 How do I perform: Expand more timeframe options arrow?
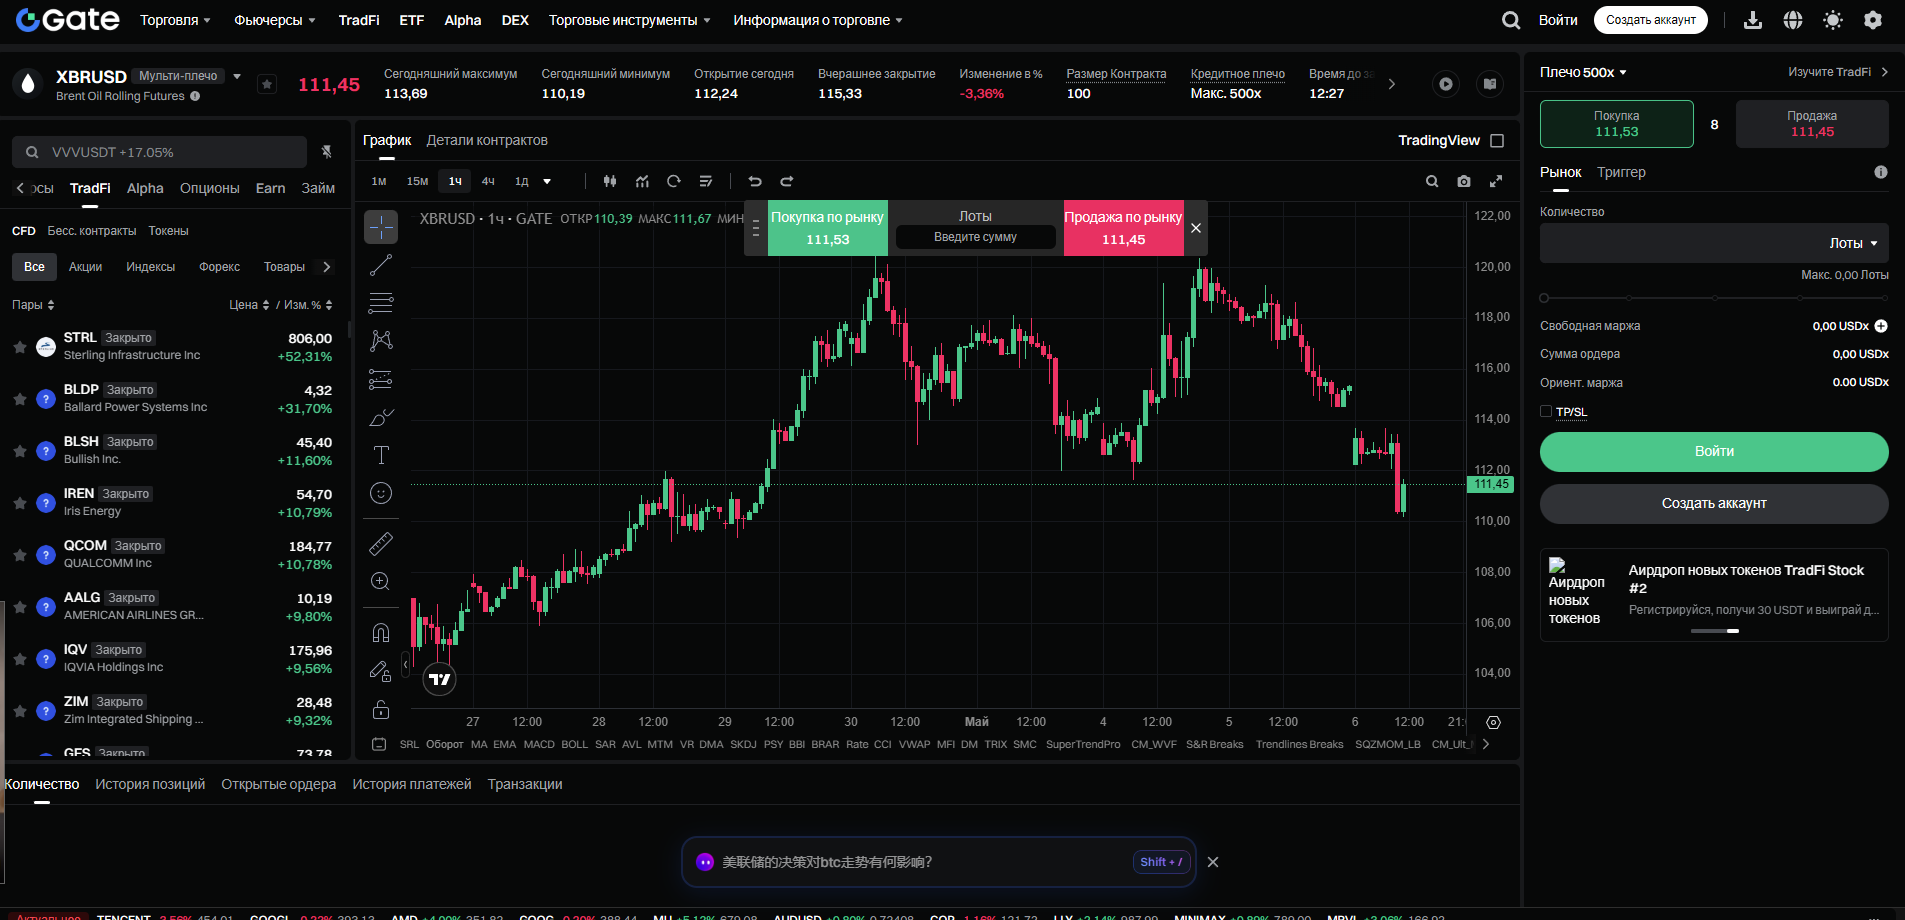tap(547, 181)
